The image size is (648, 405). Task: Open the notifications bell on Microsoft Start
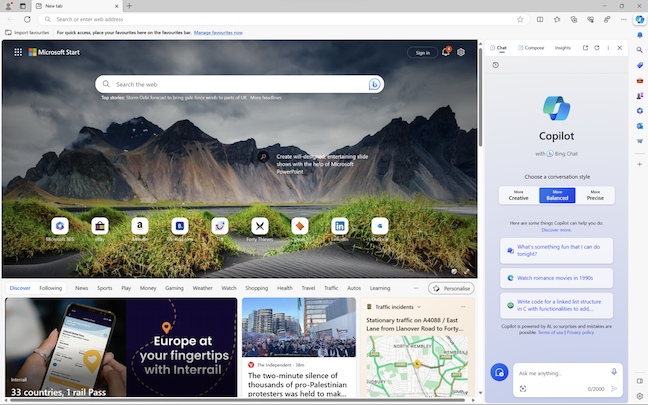[446, 52]
